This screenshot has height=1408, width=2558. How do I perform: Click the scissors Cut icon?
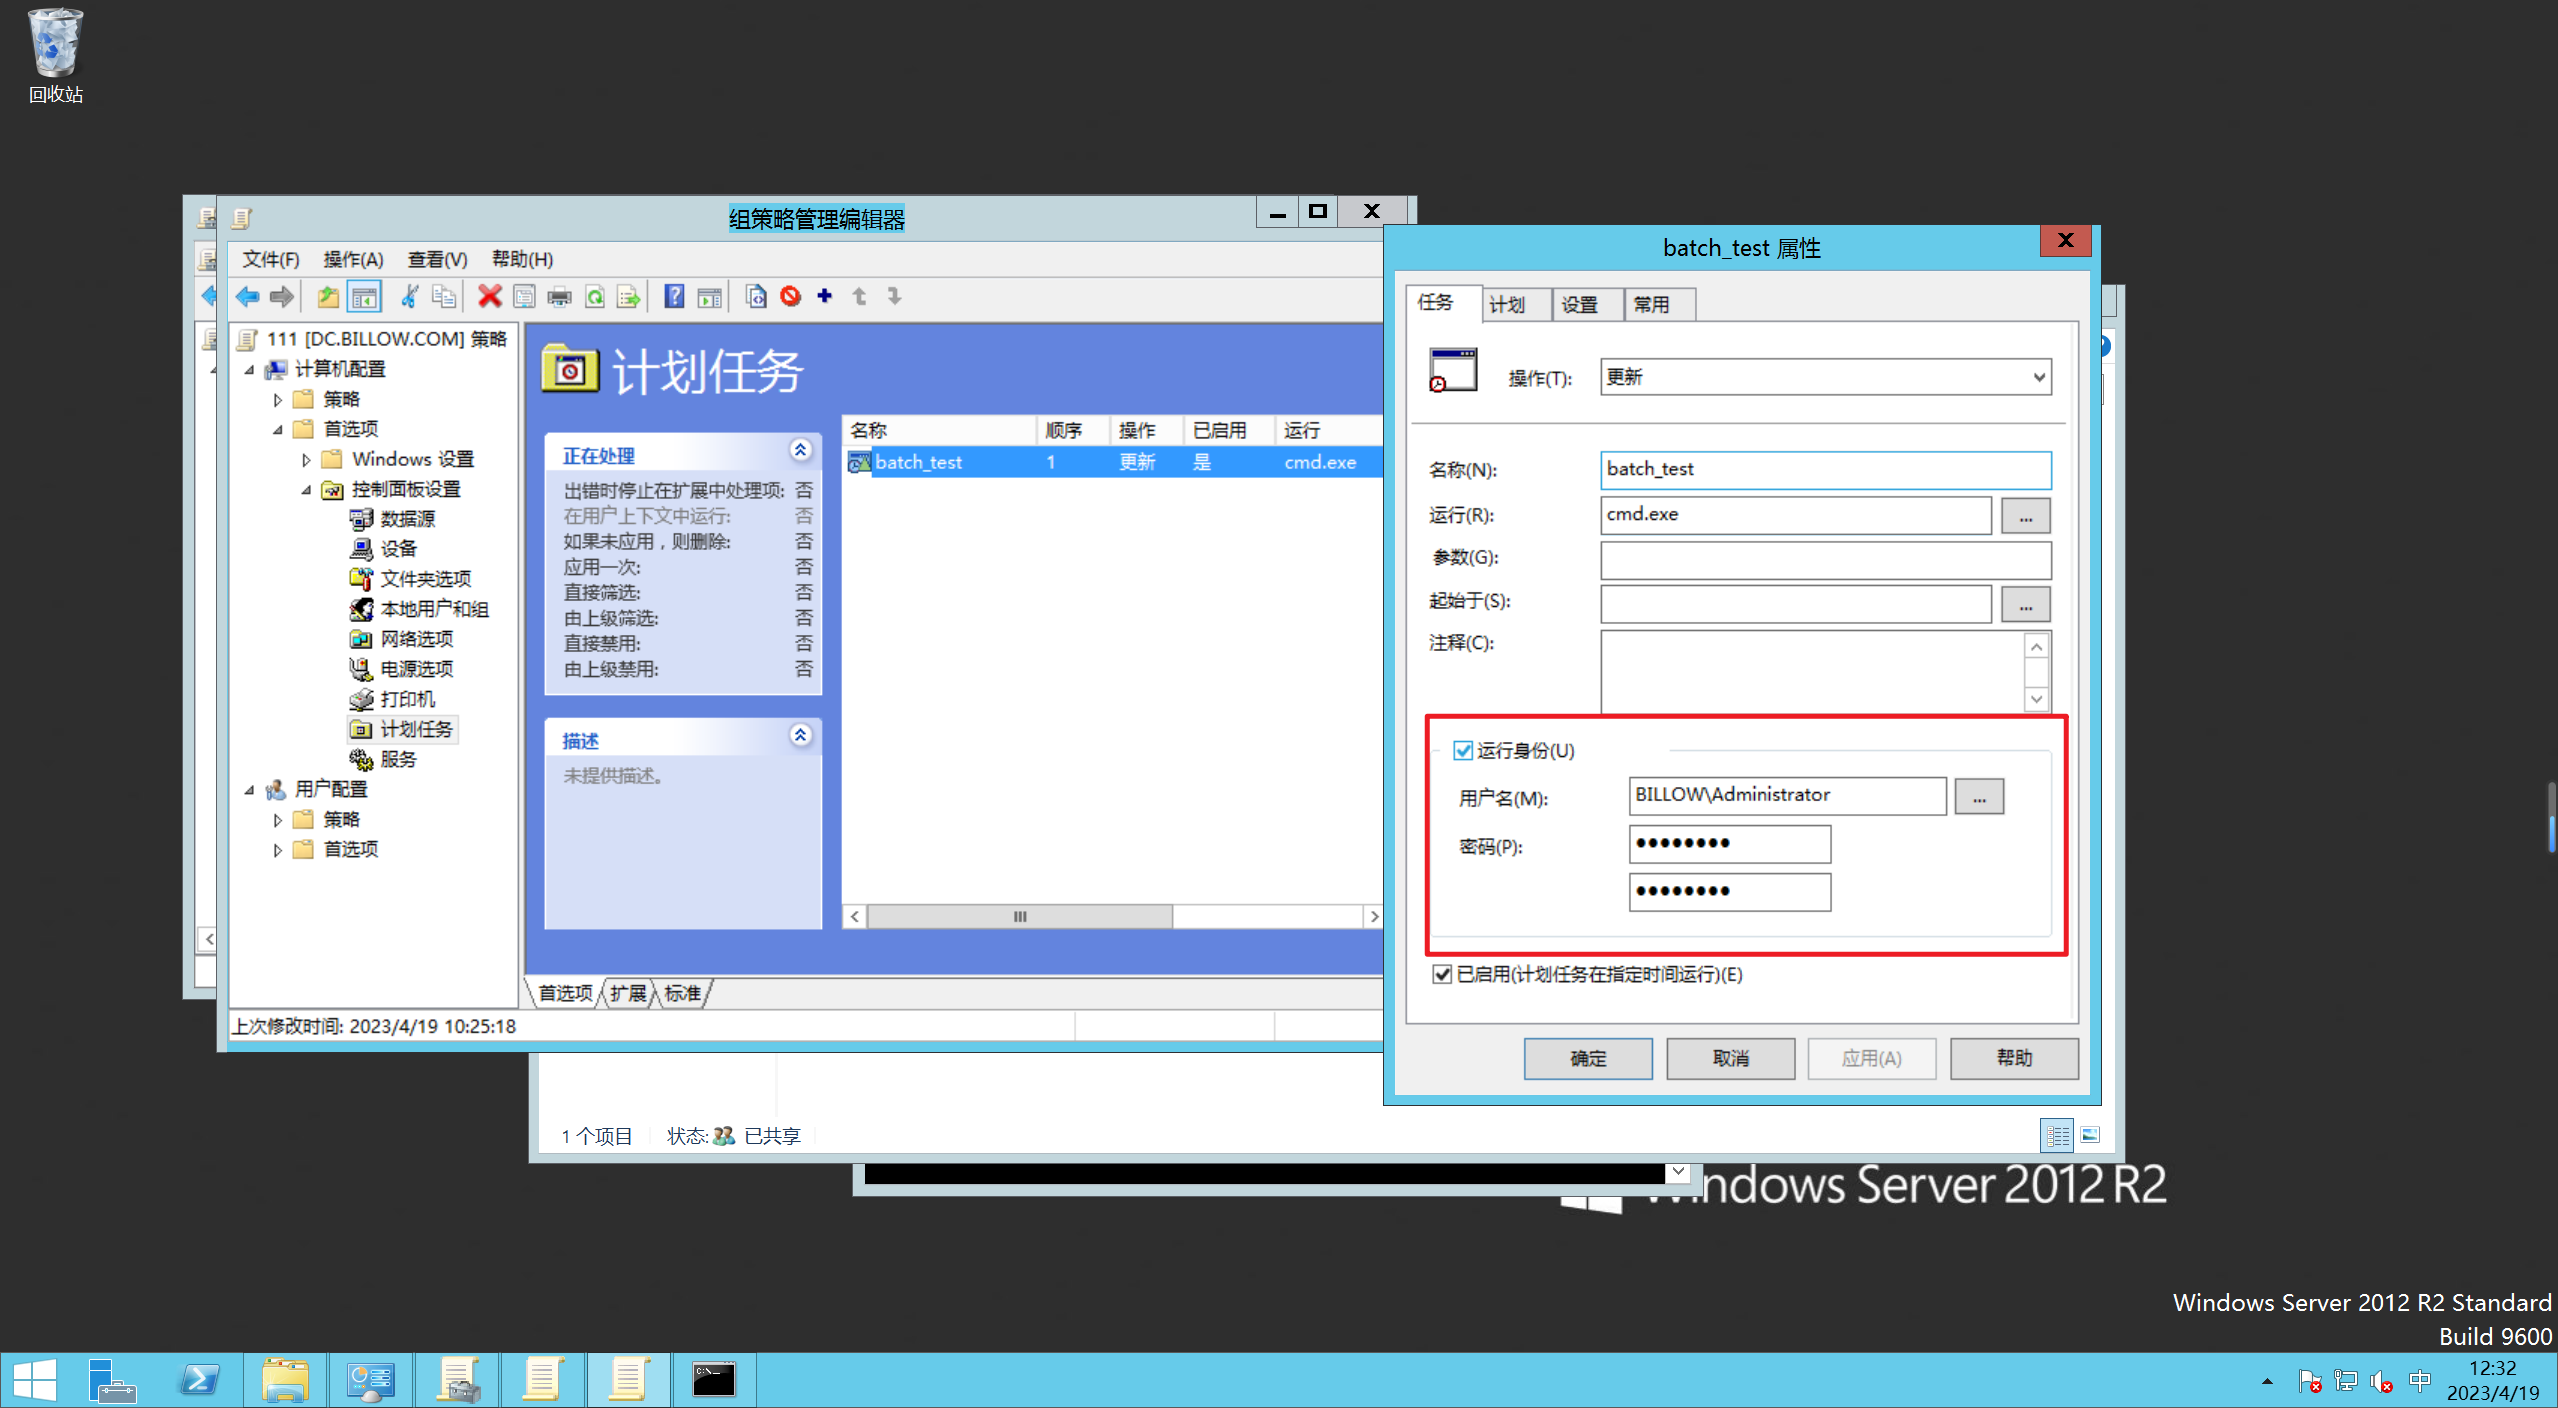pyautogui.click(x=409, y=297)
